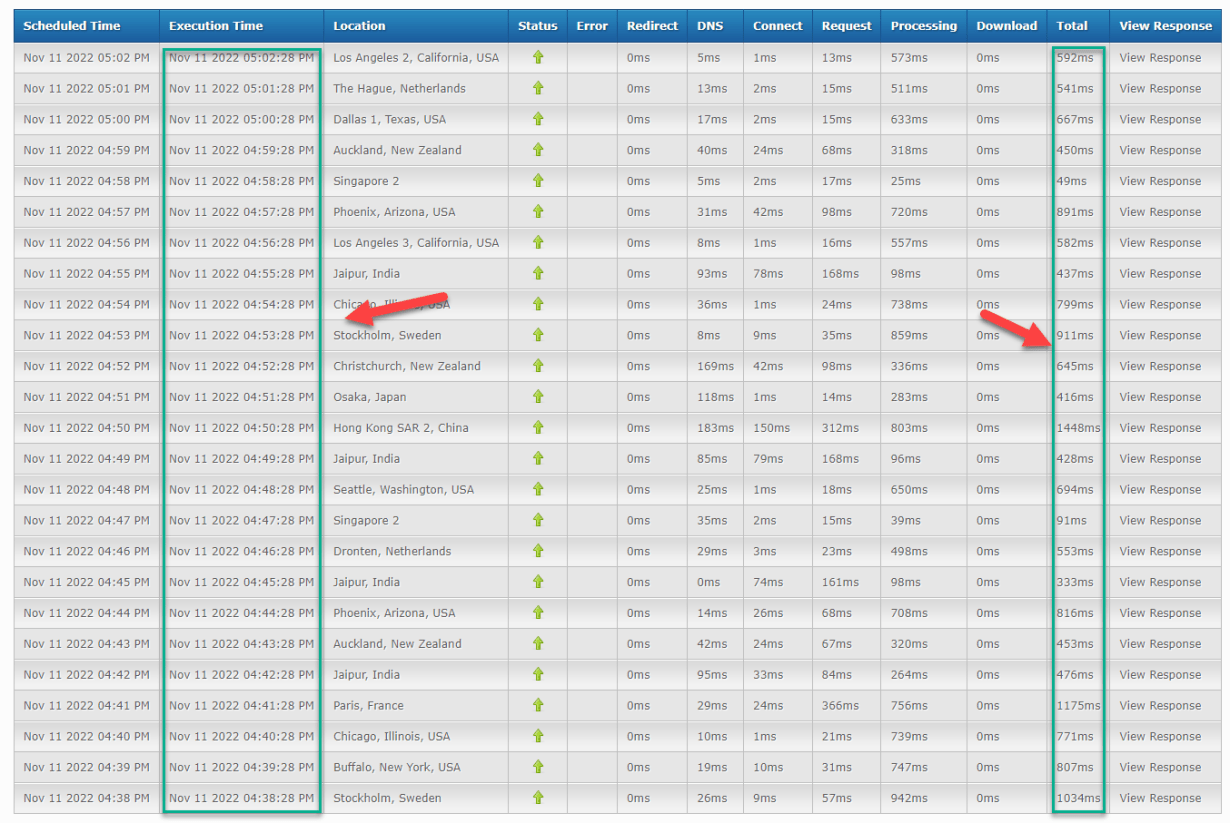Click status arrow in the 04:47 PM Singapore 2 row
The image size is (1230, 823).
[538, 520]
